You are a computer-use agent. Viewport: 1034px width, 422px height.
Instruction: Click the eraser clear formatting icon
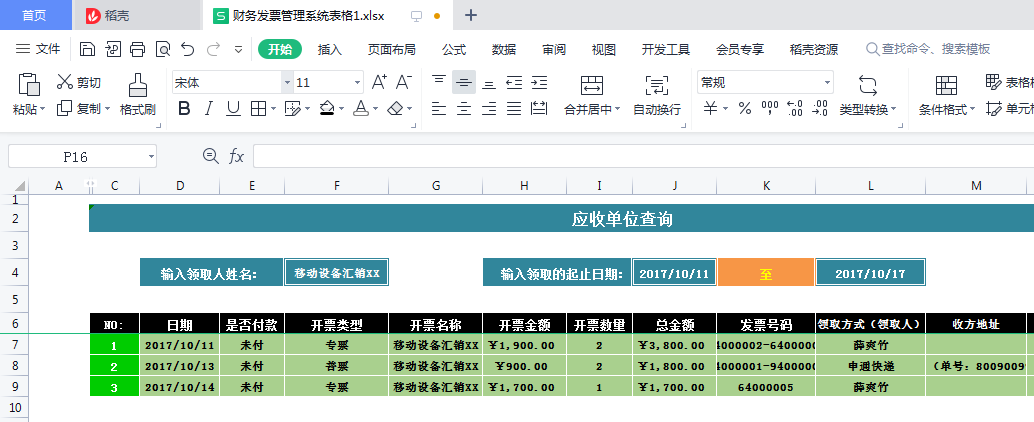[395, 109]
